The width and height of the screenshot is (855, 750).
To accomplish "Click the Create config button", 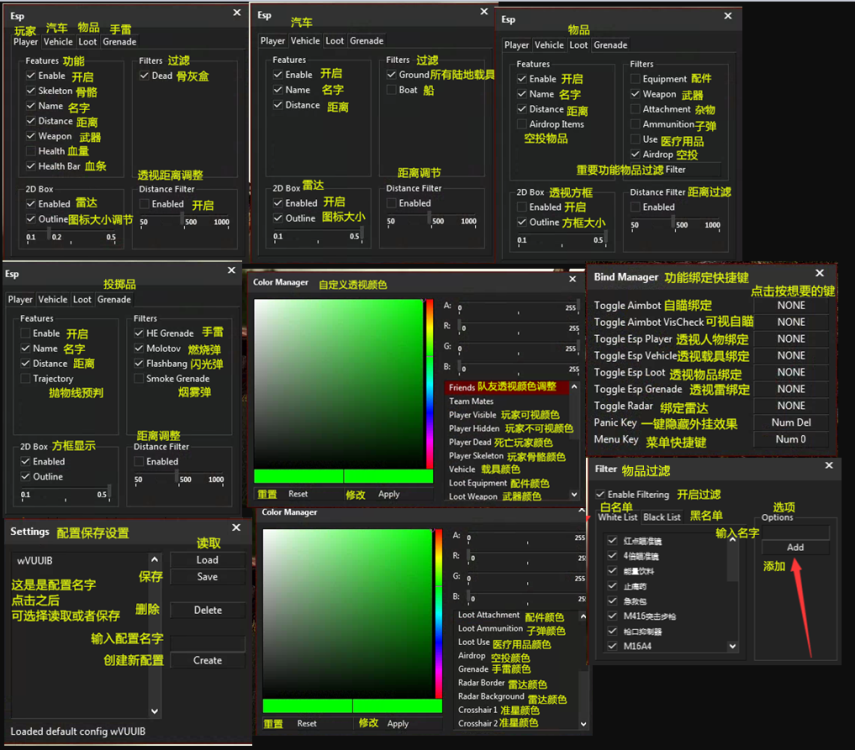I will tap(207, 660).
